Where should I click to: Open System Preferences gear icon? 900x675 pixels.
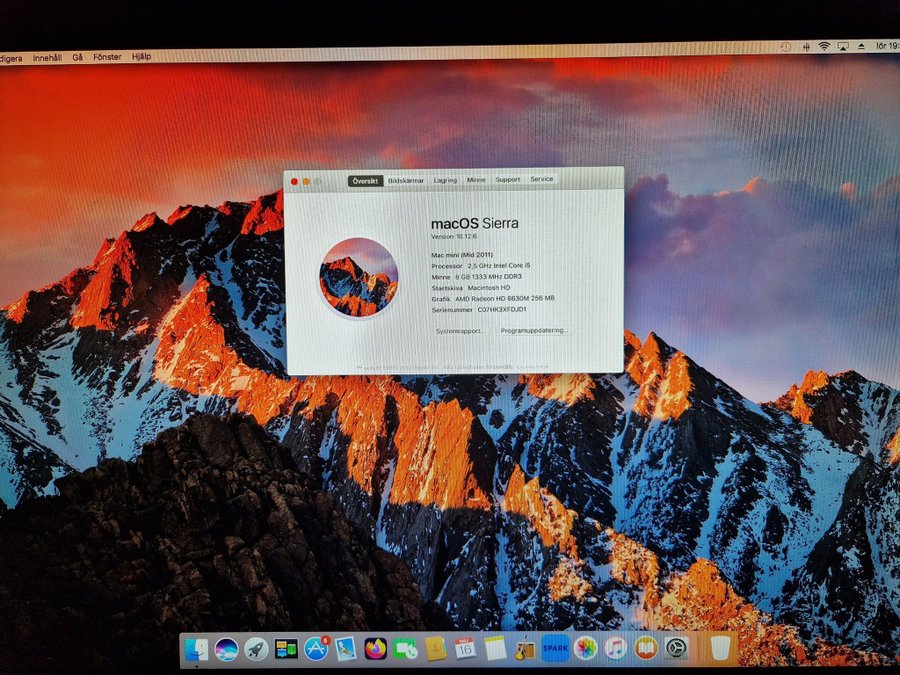[x=676, y=649]
